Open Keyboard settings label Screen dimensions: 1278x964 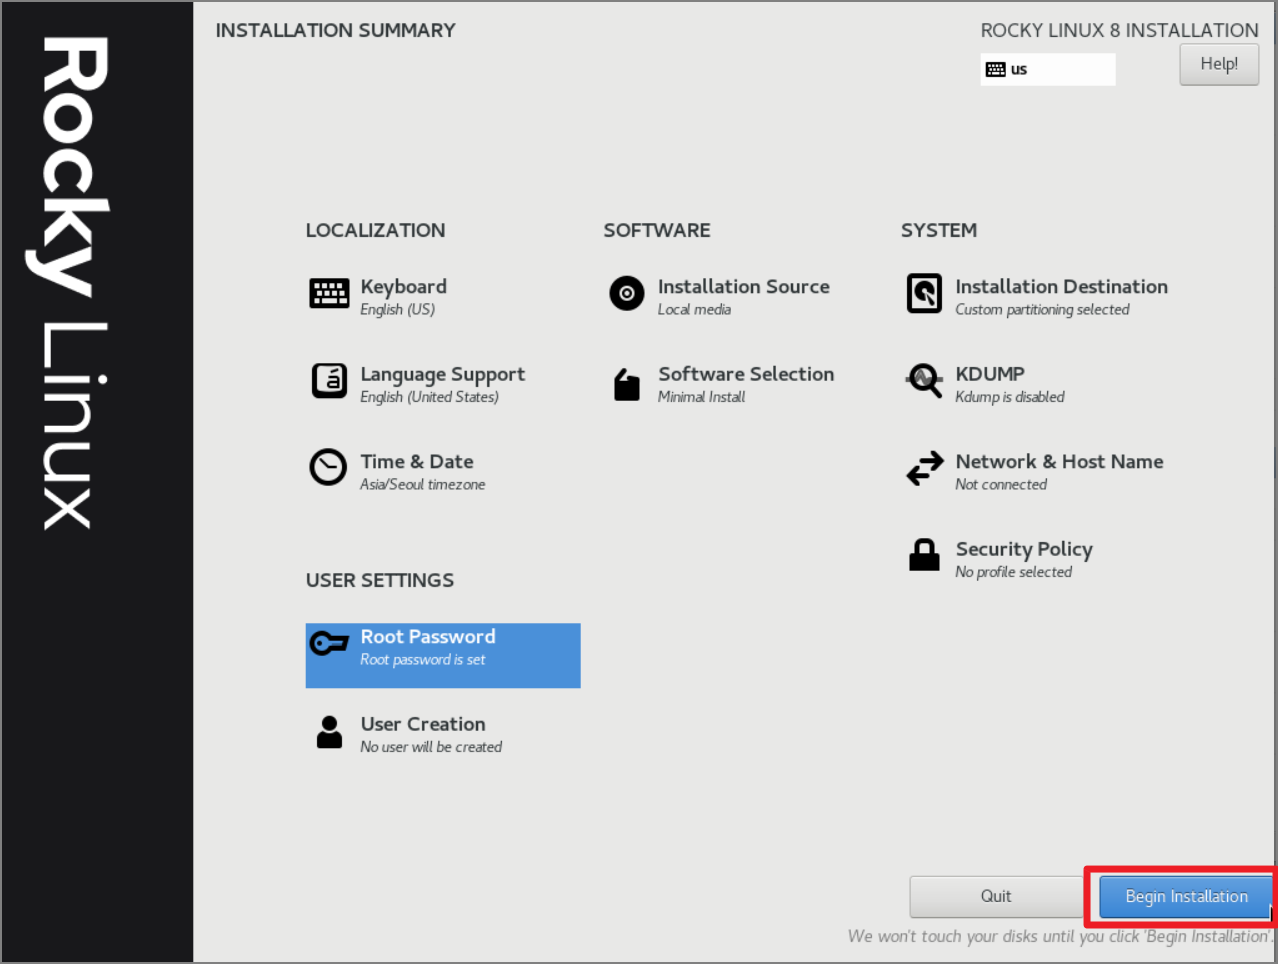point(403,287)
